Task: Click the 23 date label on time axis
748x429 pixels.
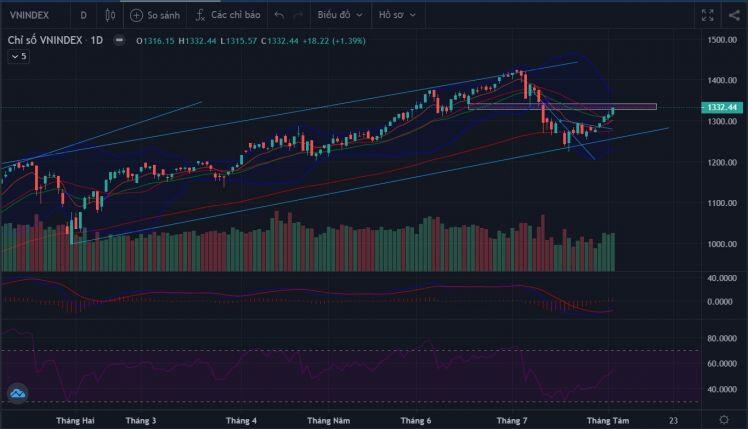Action: (673, 420)
